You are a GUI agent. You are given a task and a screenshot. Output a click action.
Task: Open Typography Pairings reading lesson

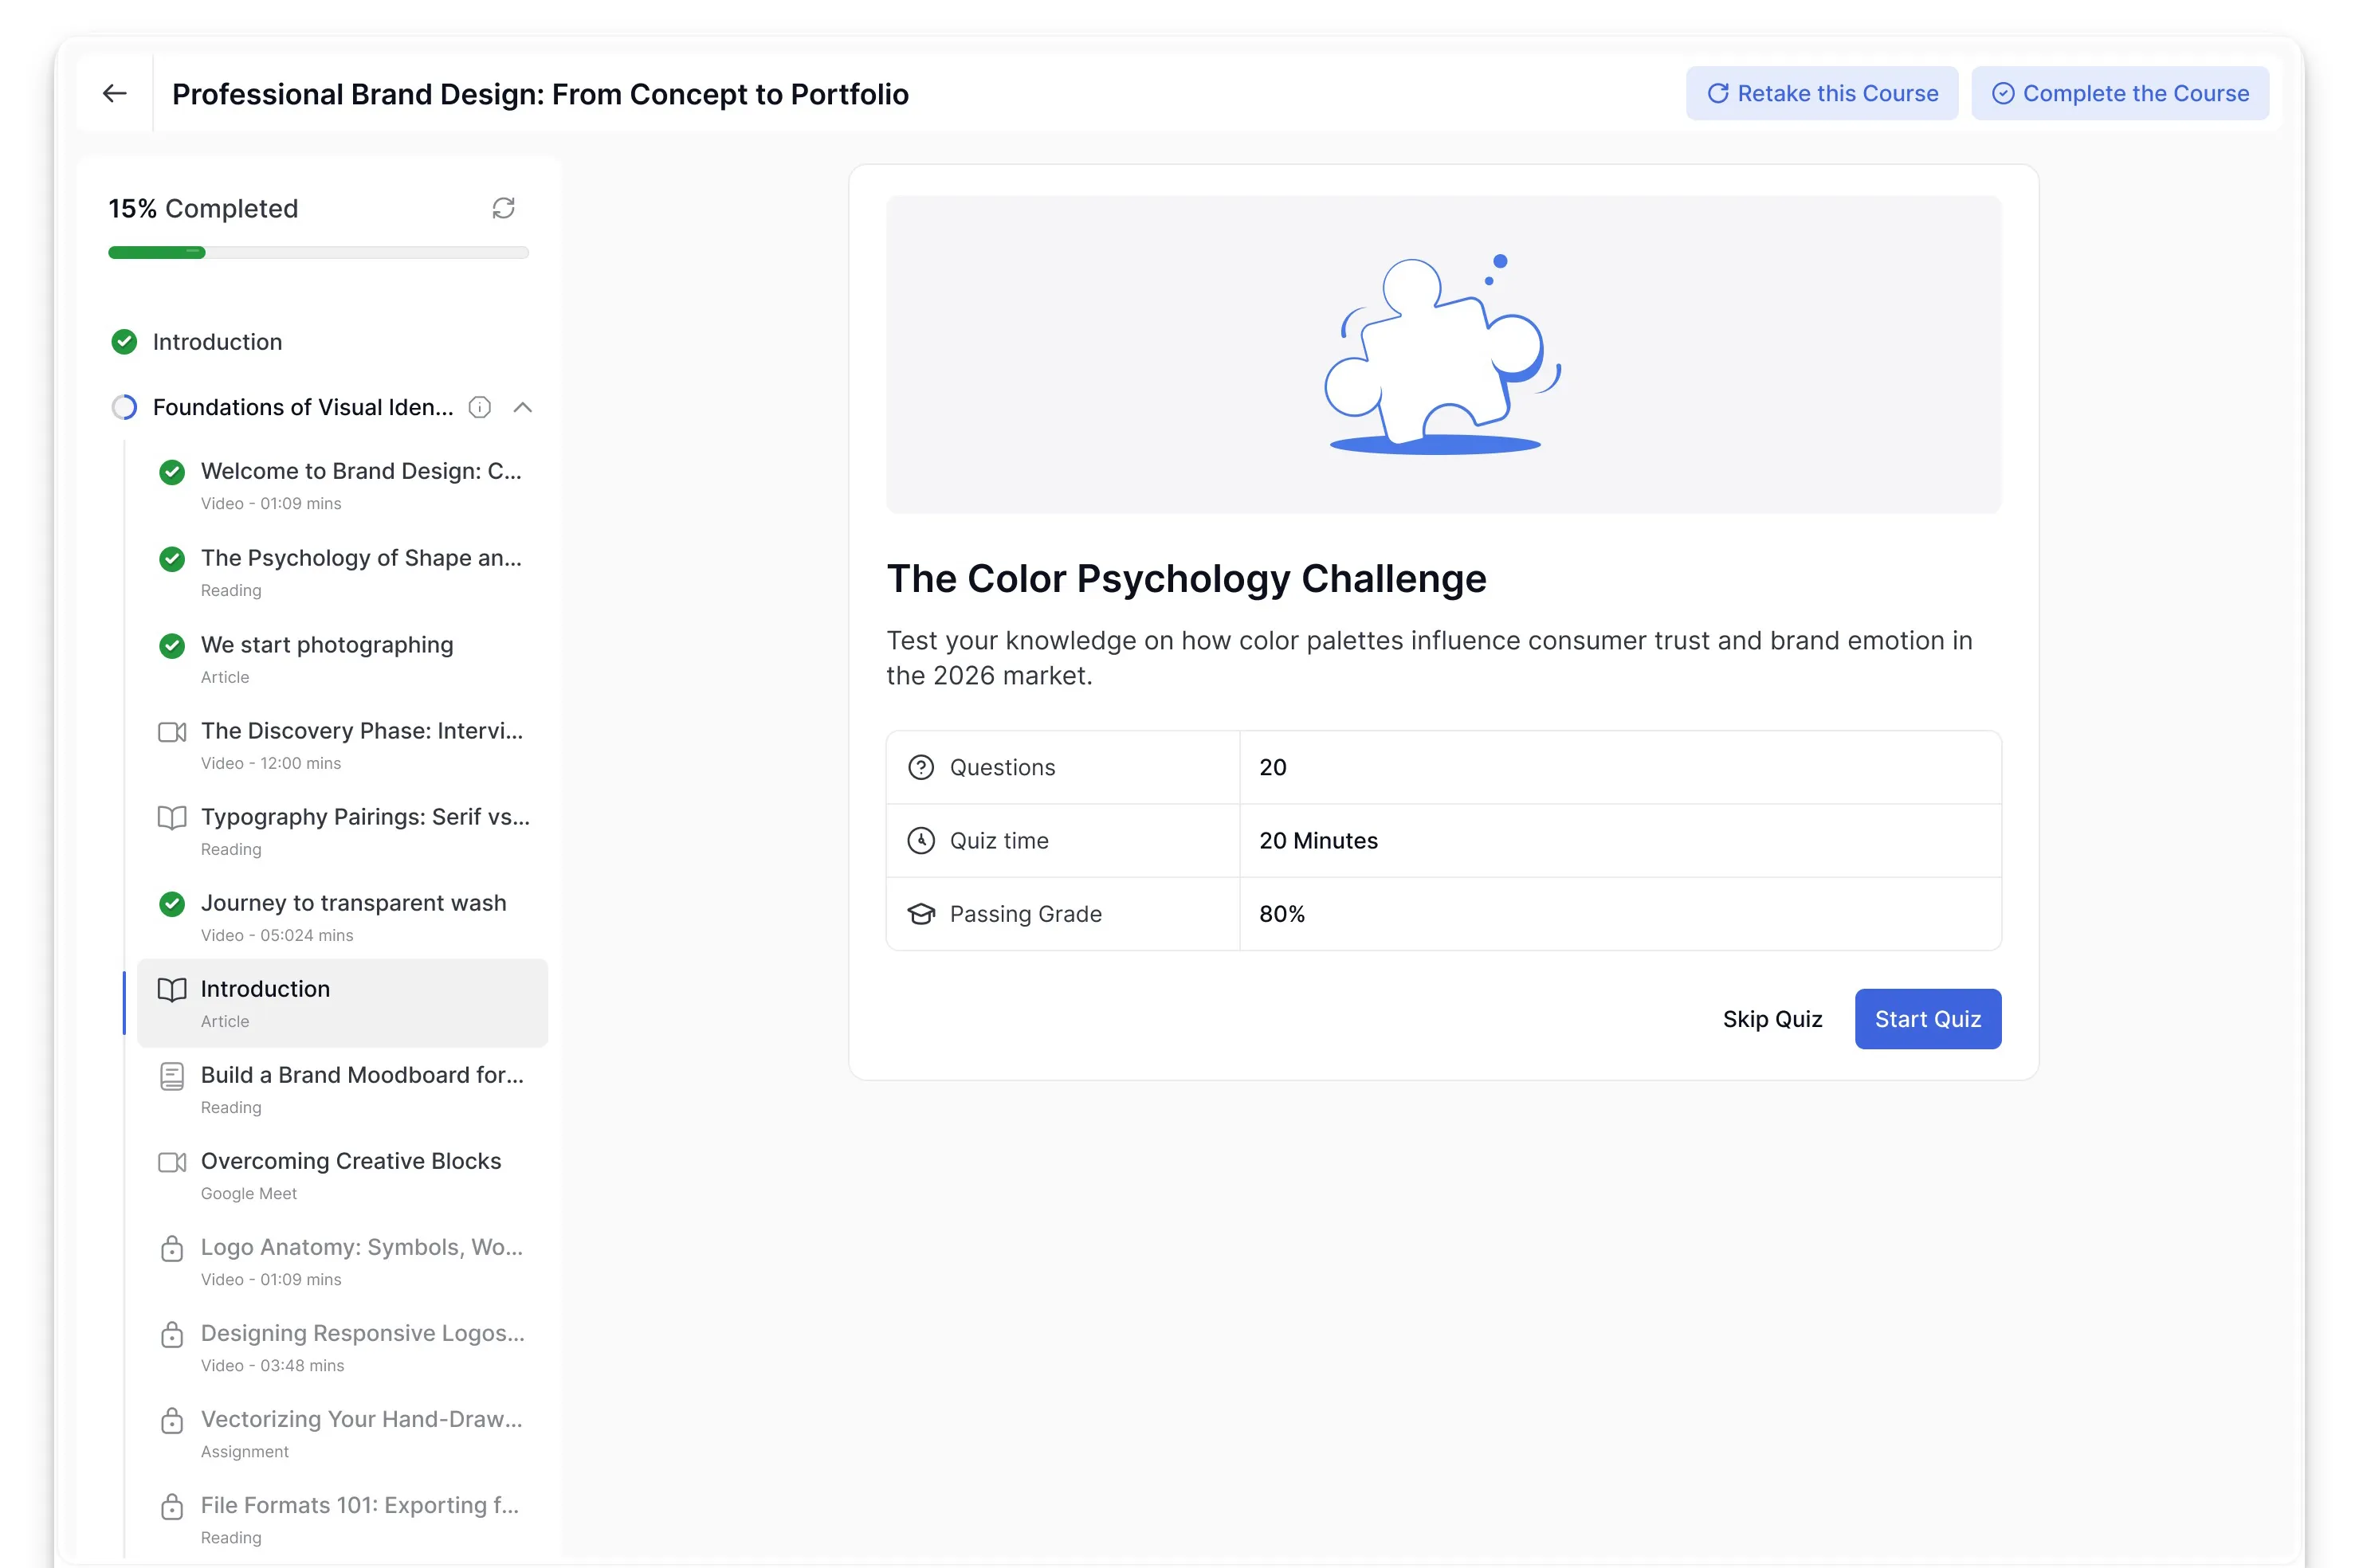(342, 831)
